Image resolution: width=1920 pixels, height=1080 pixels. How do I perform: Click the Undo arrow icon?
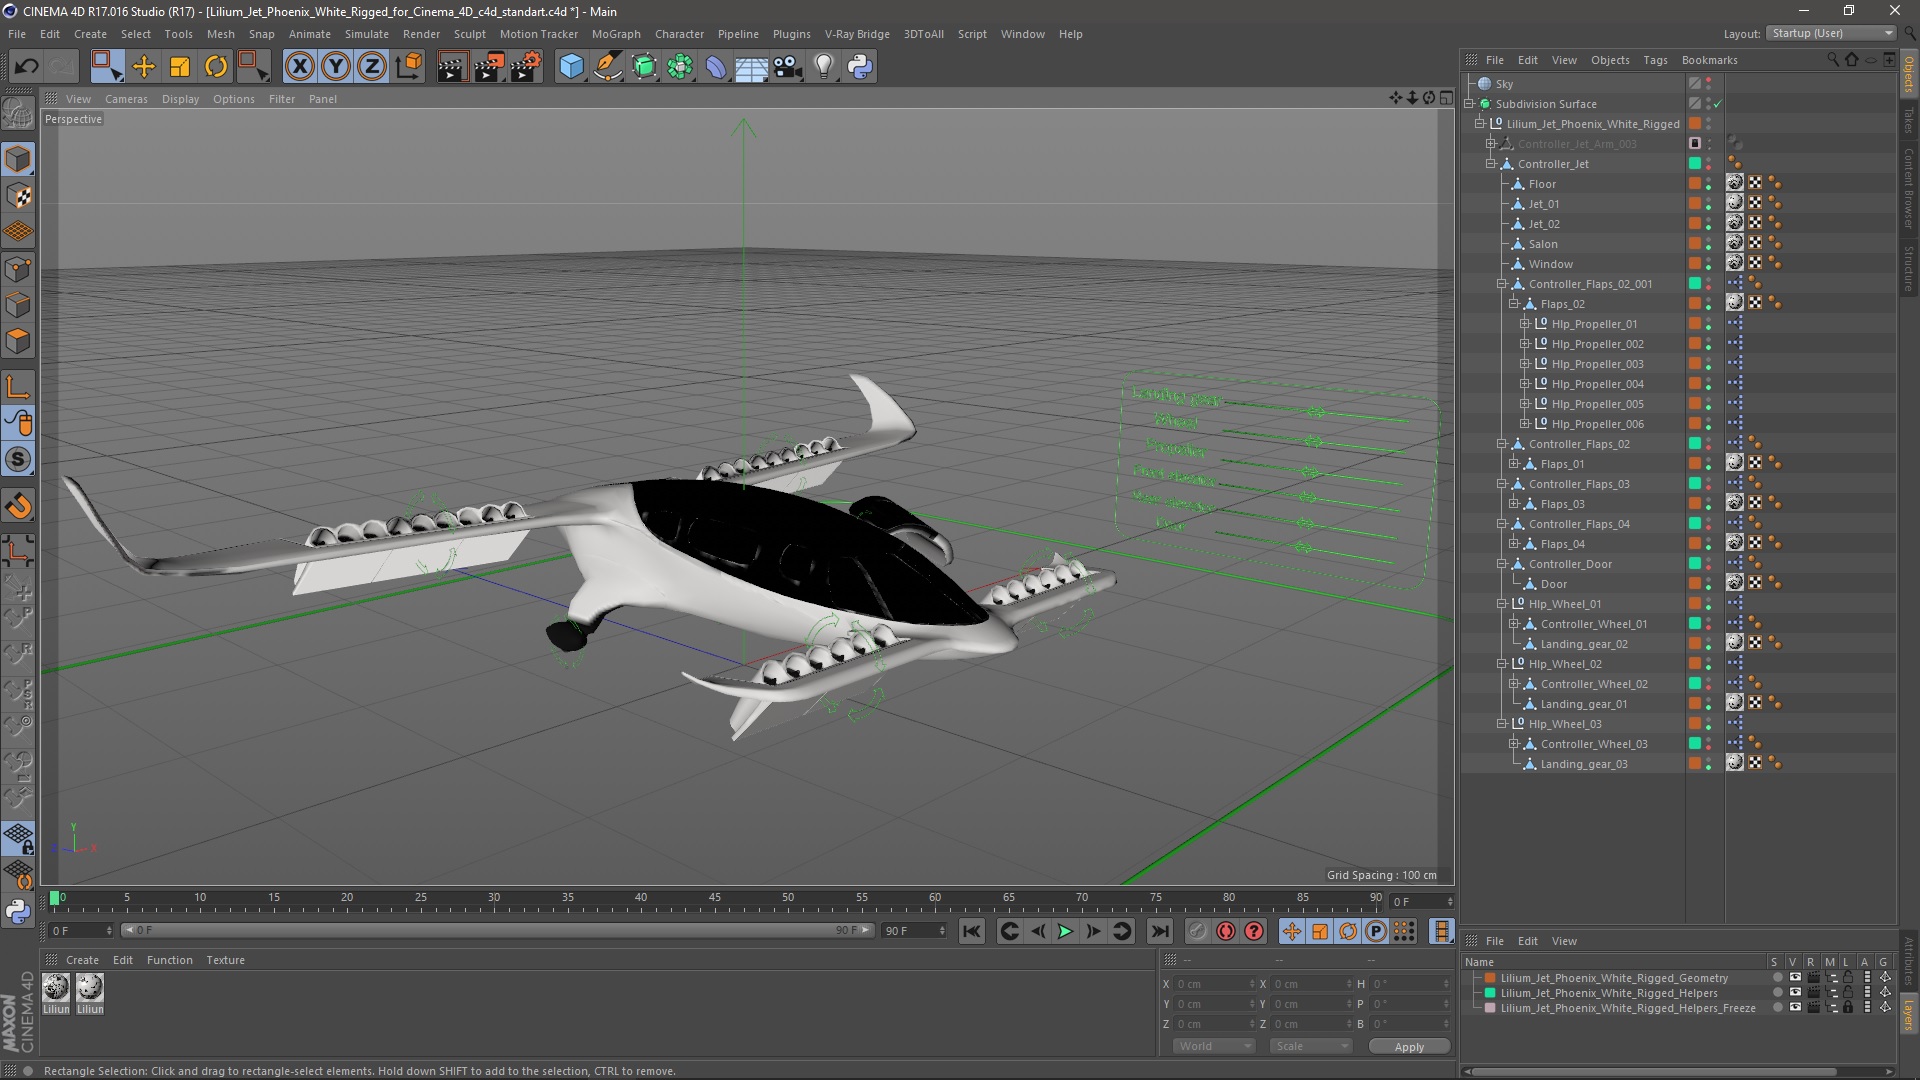pos(26,67)
